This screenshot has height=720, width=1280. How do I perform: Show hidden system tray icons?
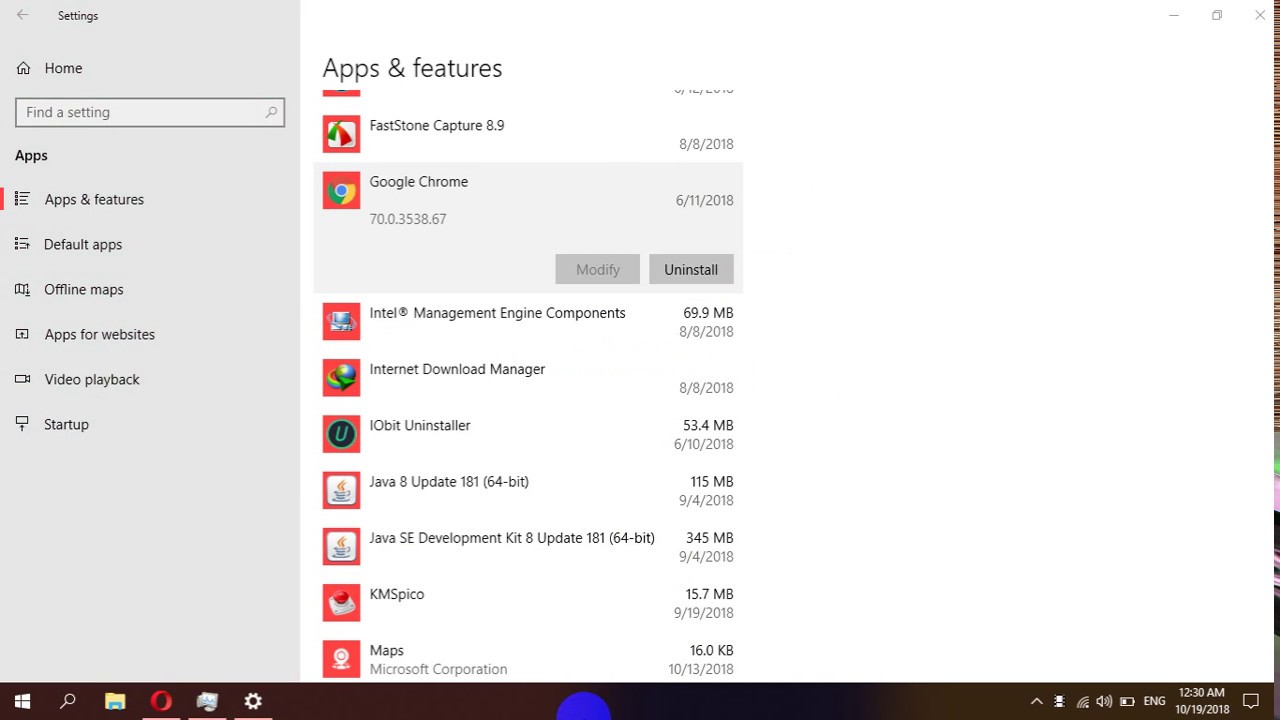1036,701
